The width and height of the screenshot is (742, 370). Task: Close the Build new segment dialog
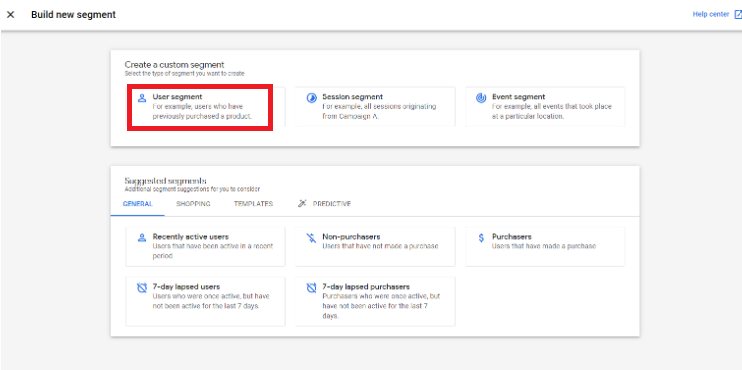click(x=10, y=15)
